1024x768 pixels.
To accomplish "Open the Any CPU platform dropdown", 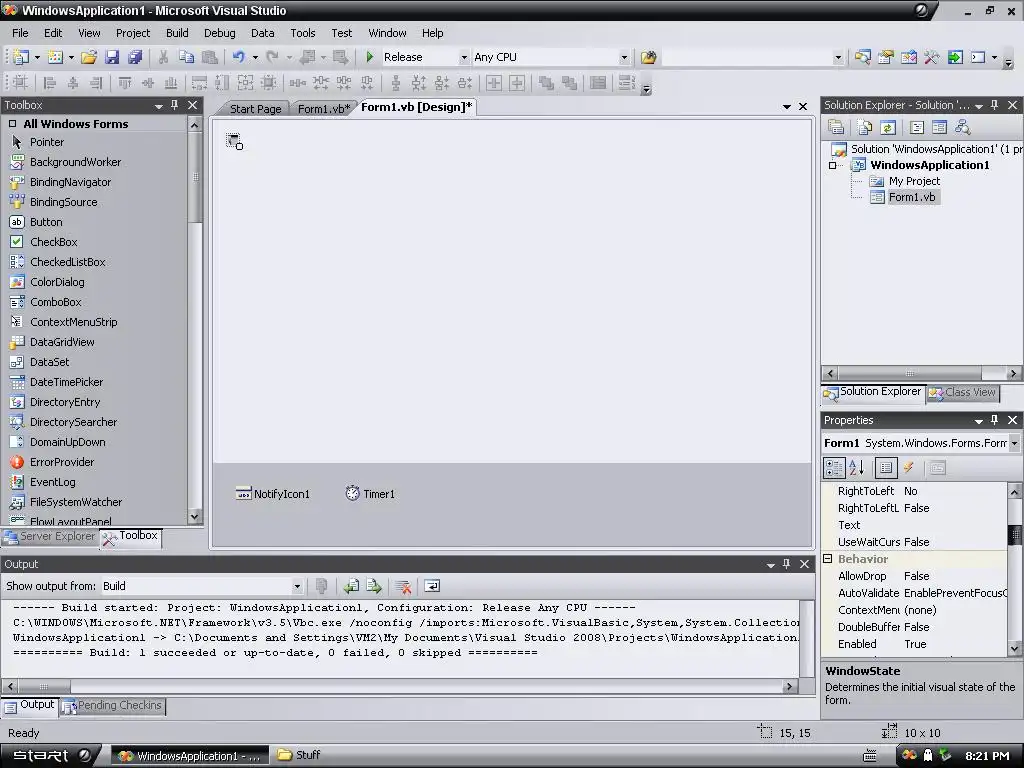I will point(624,57).
